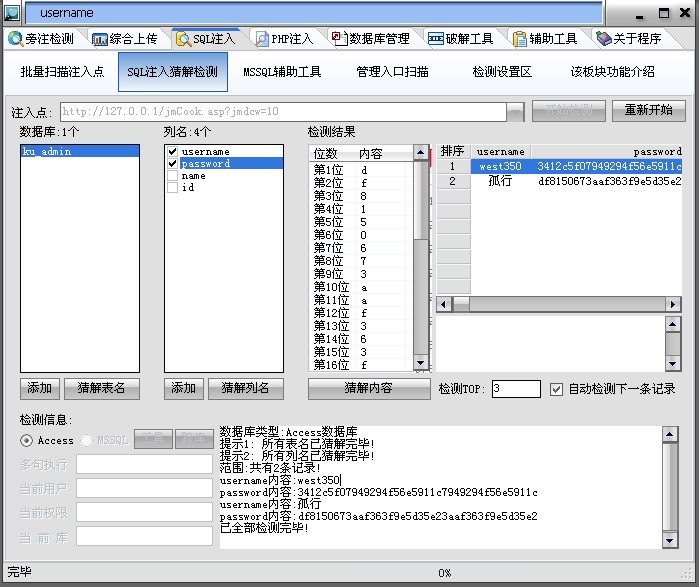The image size is (699, 587).
Task: Click the username column header
Action: [501, 152]
